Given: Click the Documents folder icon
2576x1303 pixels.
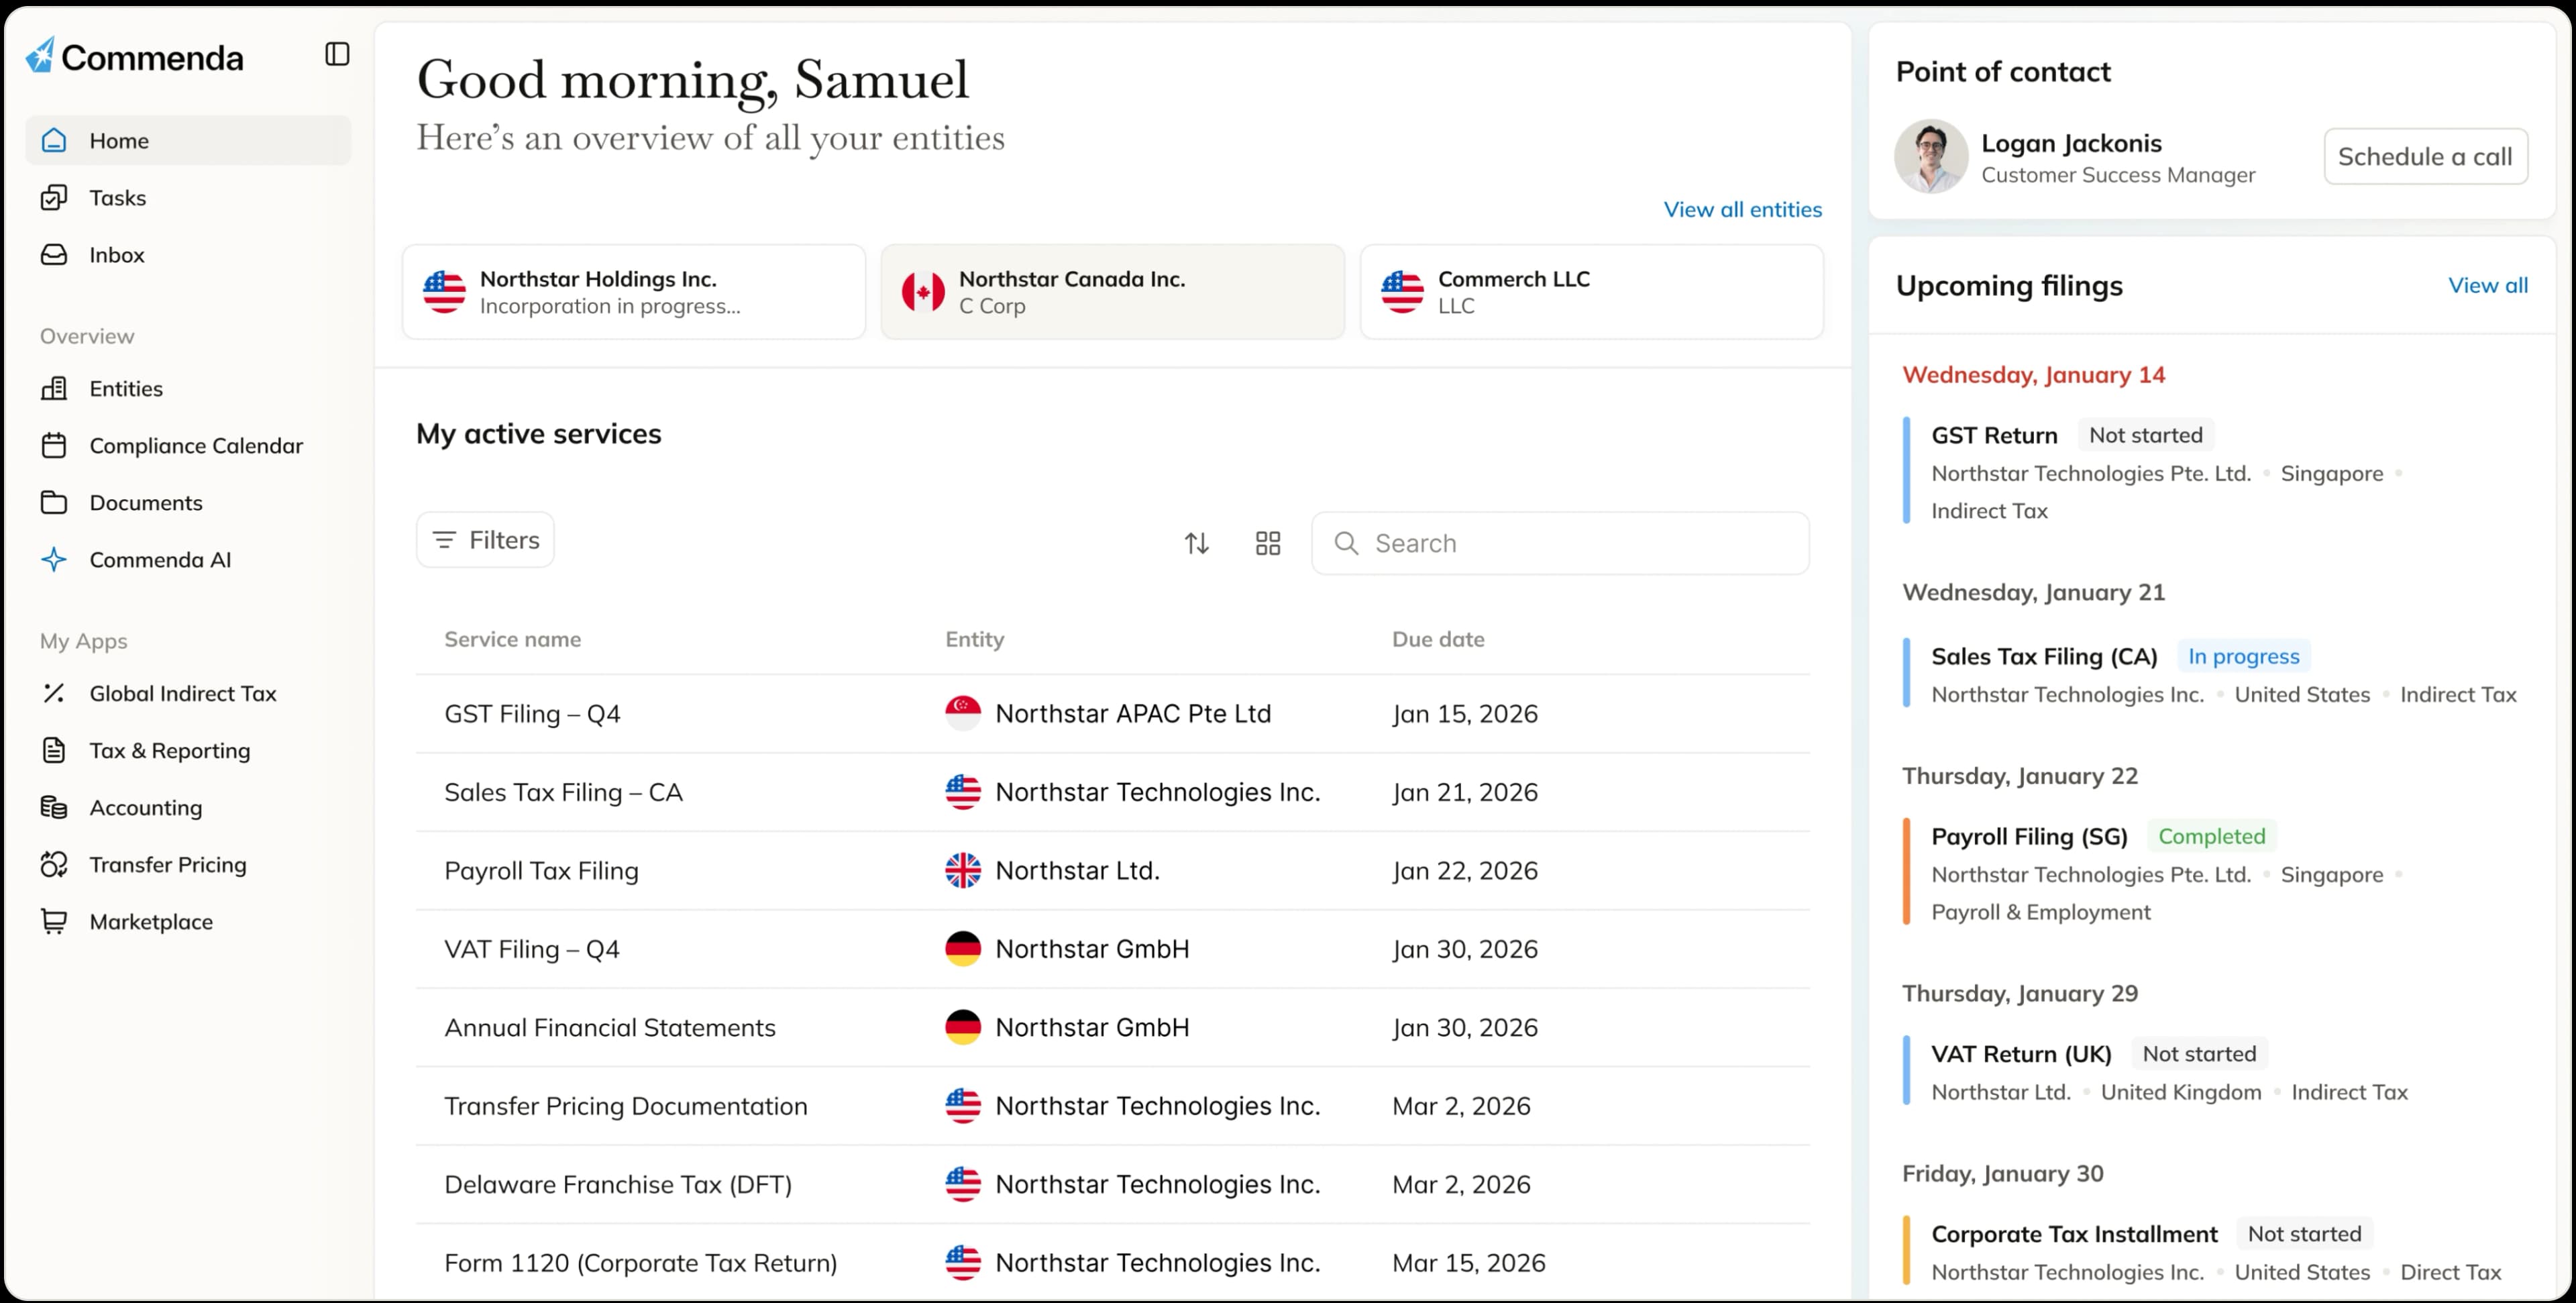Looking at the screenshot, I should tap(54, 503).
